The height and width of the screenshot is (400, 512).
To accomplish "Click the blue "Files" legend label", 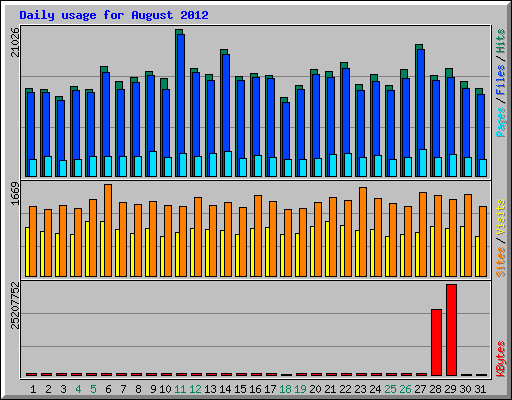I will tap(501, 80).
